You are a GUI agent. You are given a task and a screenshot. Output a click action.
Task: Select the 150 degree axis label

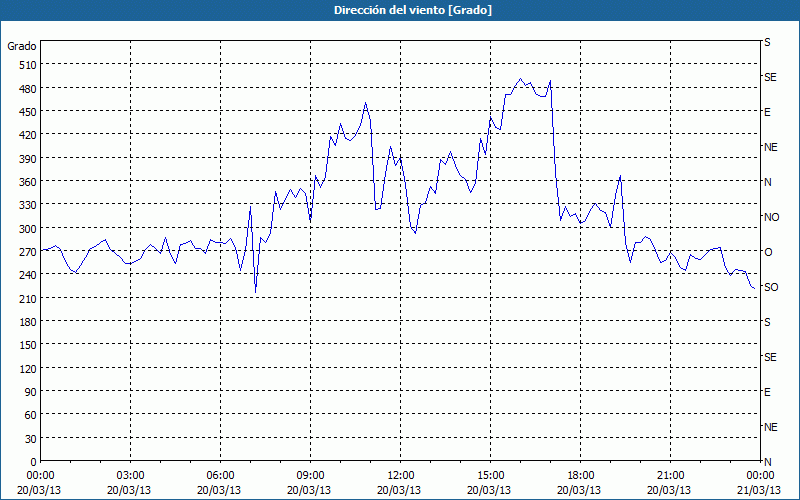click(29, 345)
